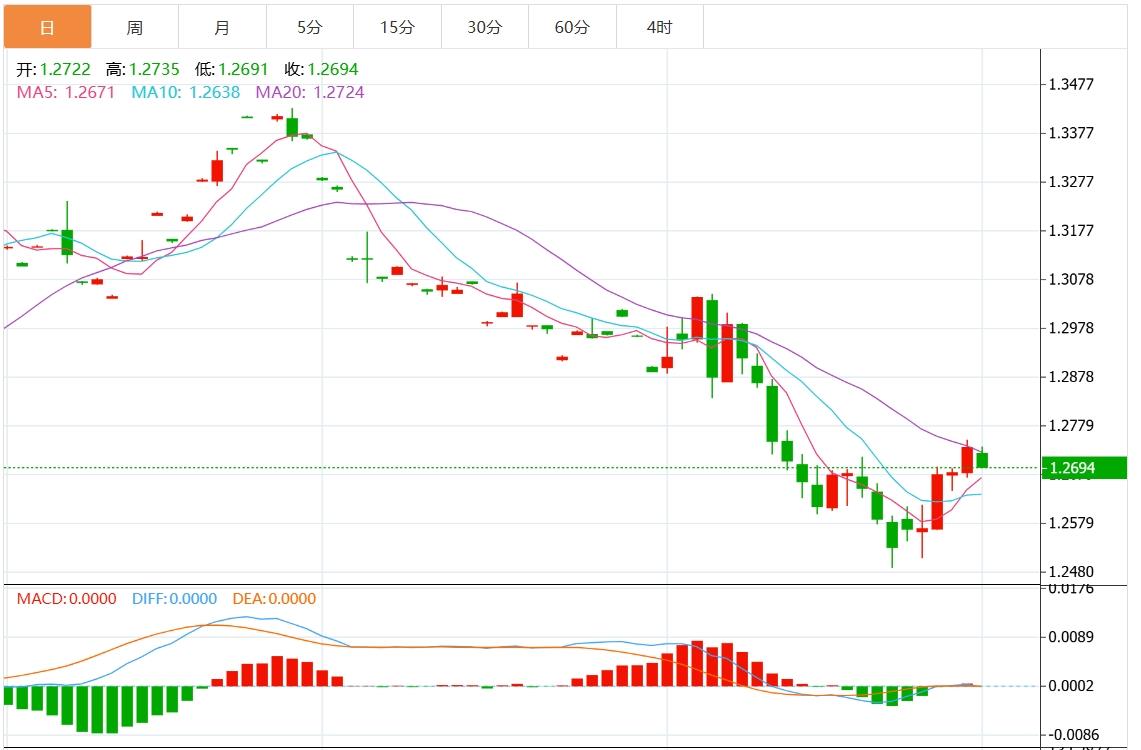Select the 60分 interval tab
1141x750 pixels.
coord(572,27)
